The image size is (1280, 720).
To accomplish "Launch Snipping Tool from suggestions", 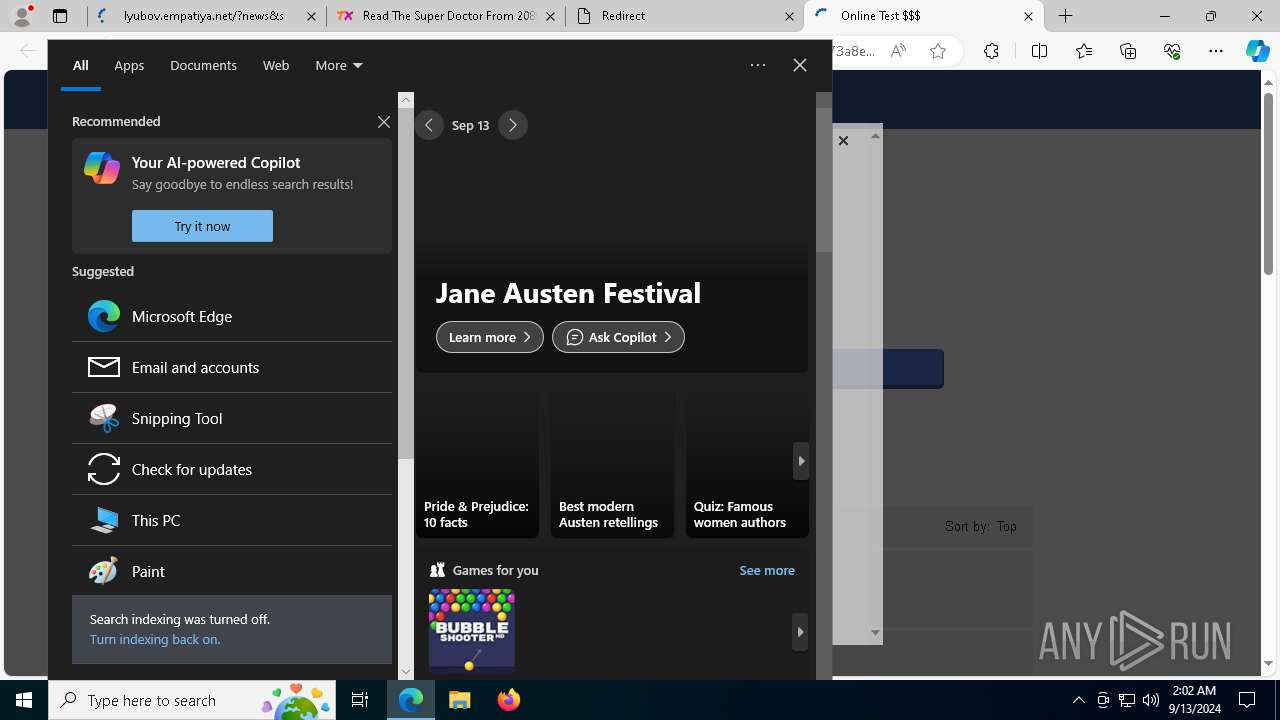I will (232, 418).
